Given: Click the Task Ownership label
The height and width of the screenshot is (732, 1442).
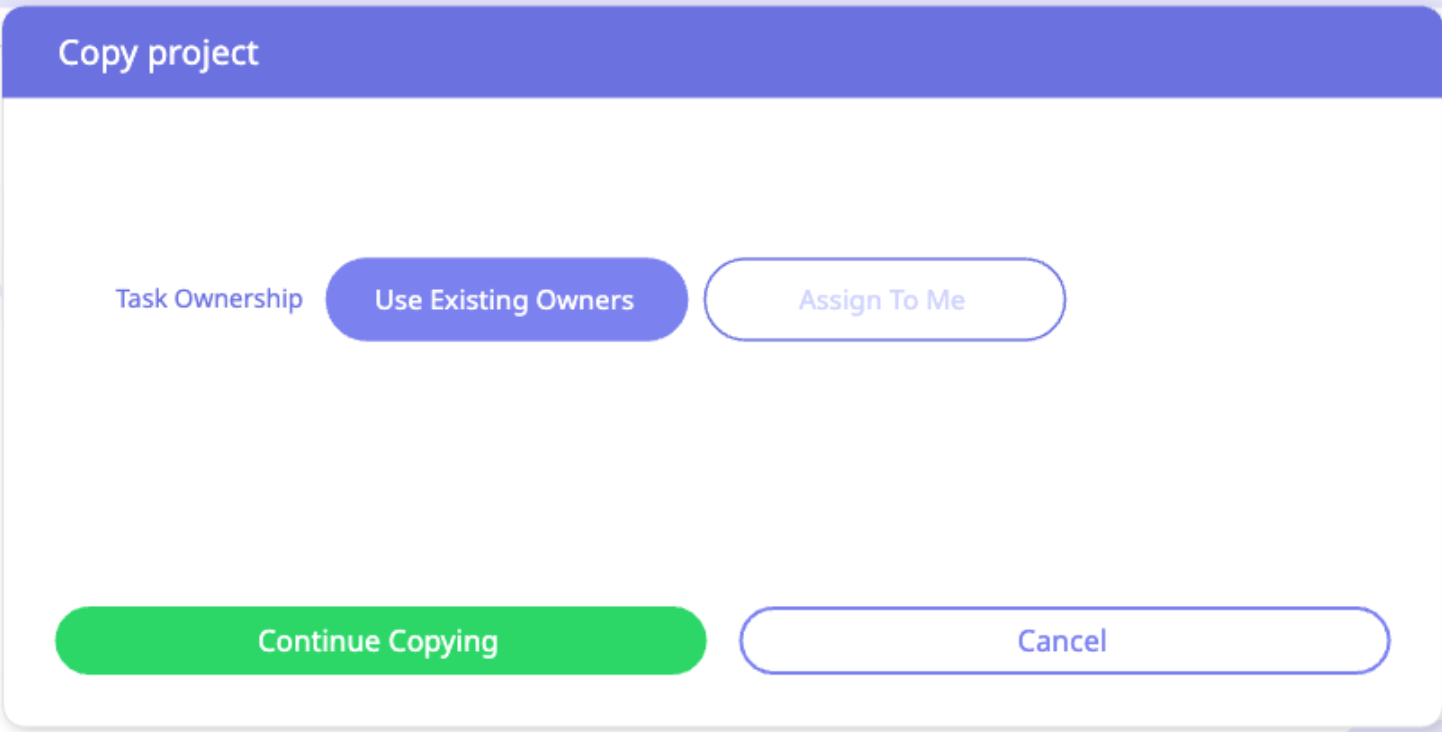Looking at the screenshot, I should pyautogui.click(x=209, y=299).
